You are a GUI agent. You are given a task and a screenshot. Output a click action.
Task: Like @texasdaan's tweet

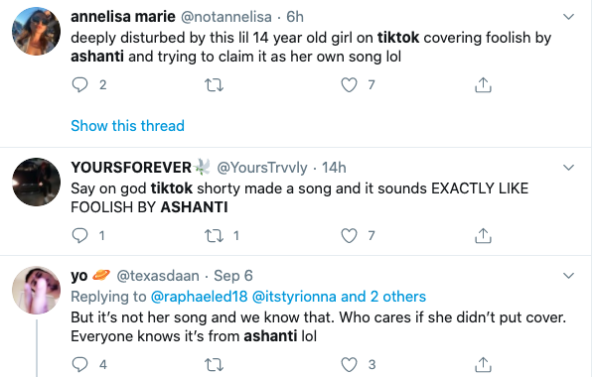pyautogui.click(x=349, y=364)
